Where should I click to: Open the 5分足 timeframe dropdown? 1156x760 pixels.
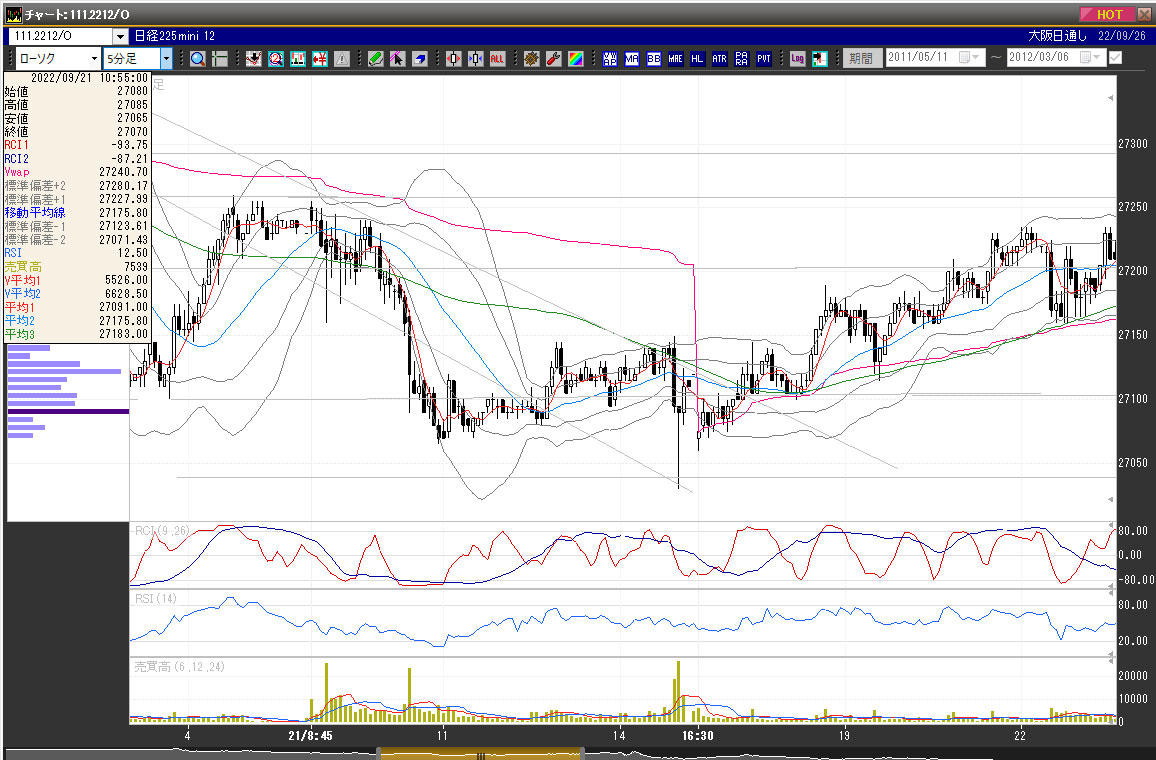(166, 59)
